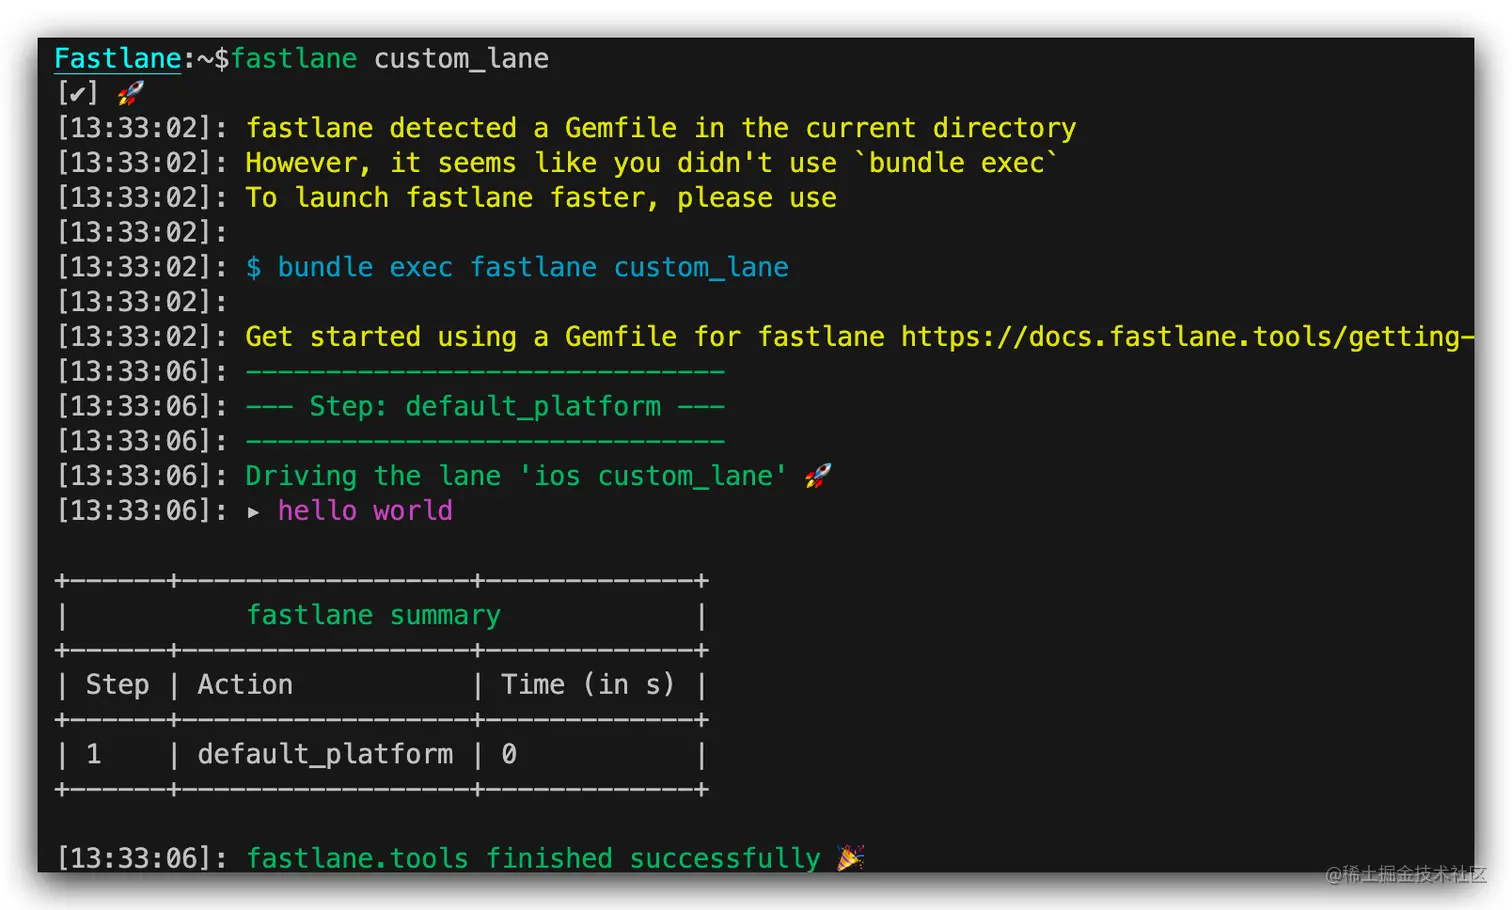Image resolution: width=1512 pixels, height=910 pixels.
Task: Click the 'hello world' output text
Action: click(x=365, y=511)
